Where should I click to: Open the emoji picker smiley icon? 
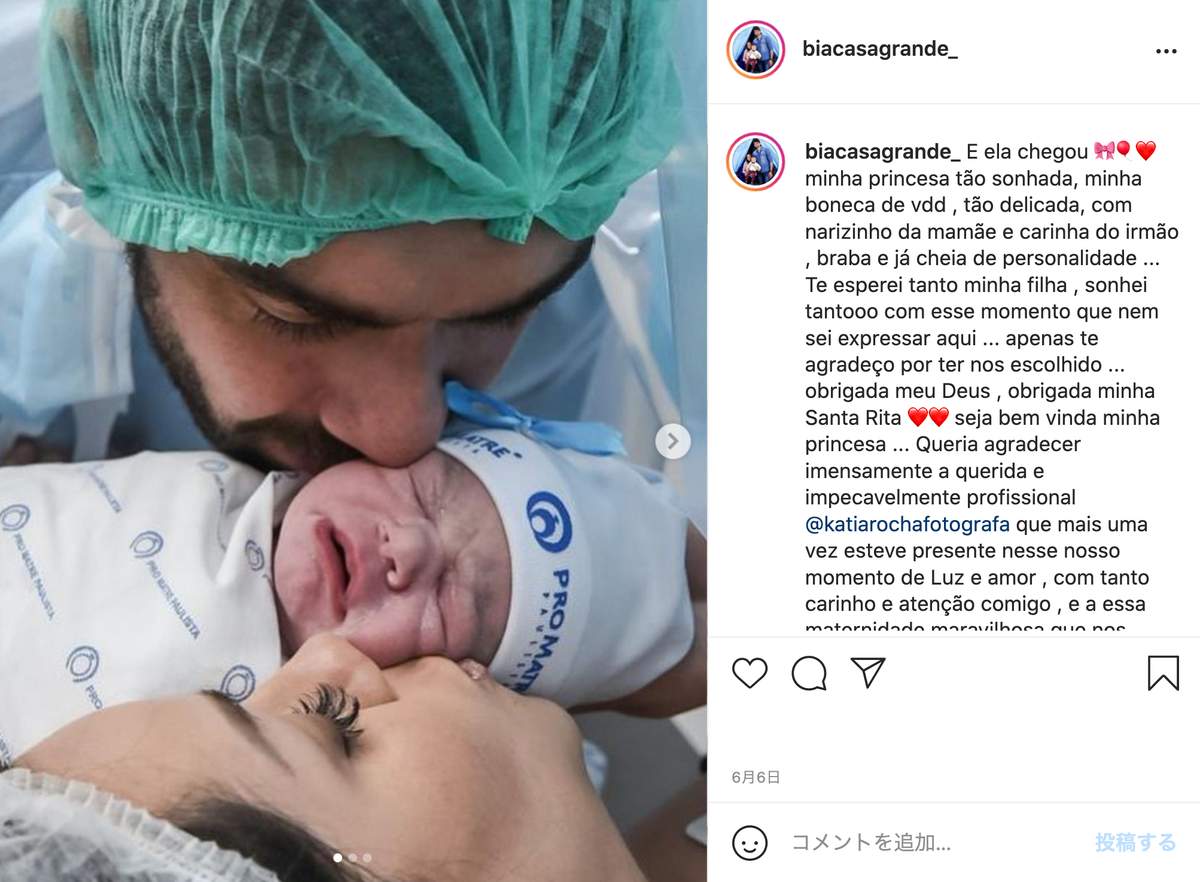749,842
